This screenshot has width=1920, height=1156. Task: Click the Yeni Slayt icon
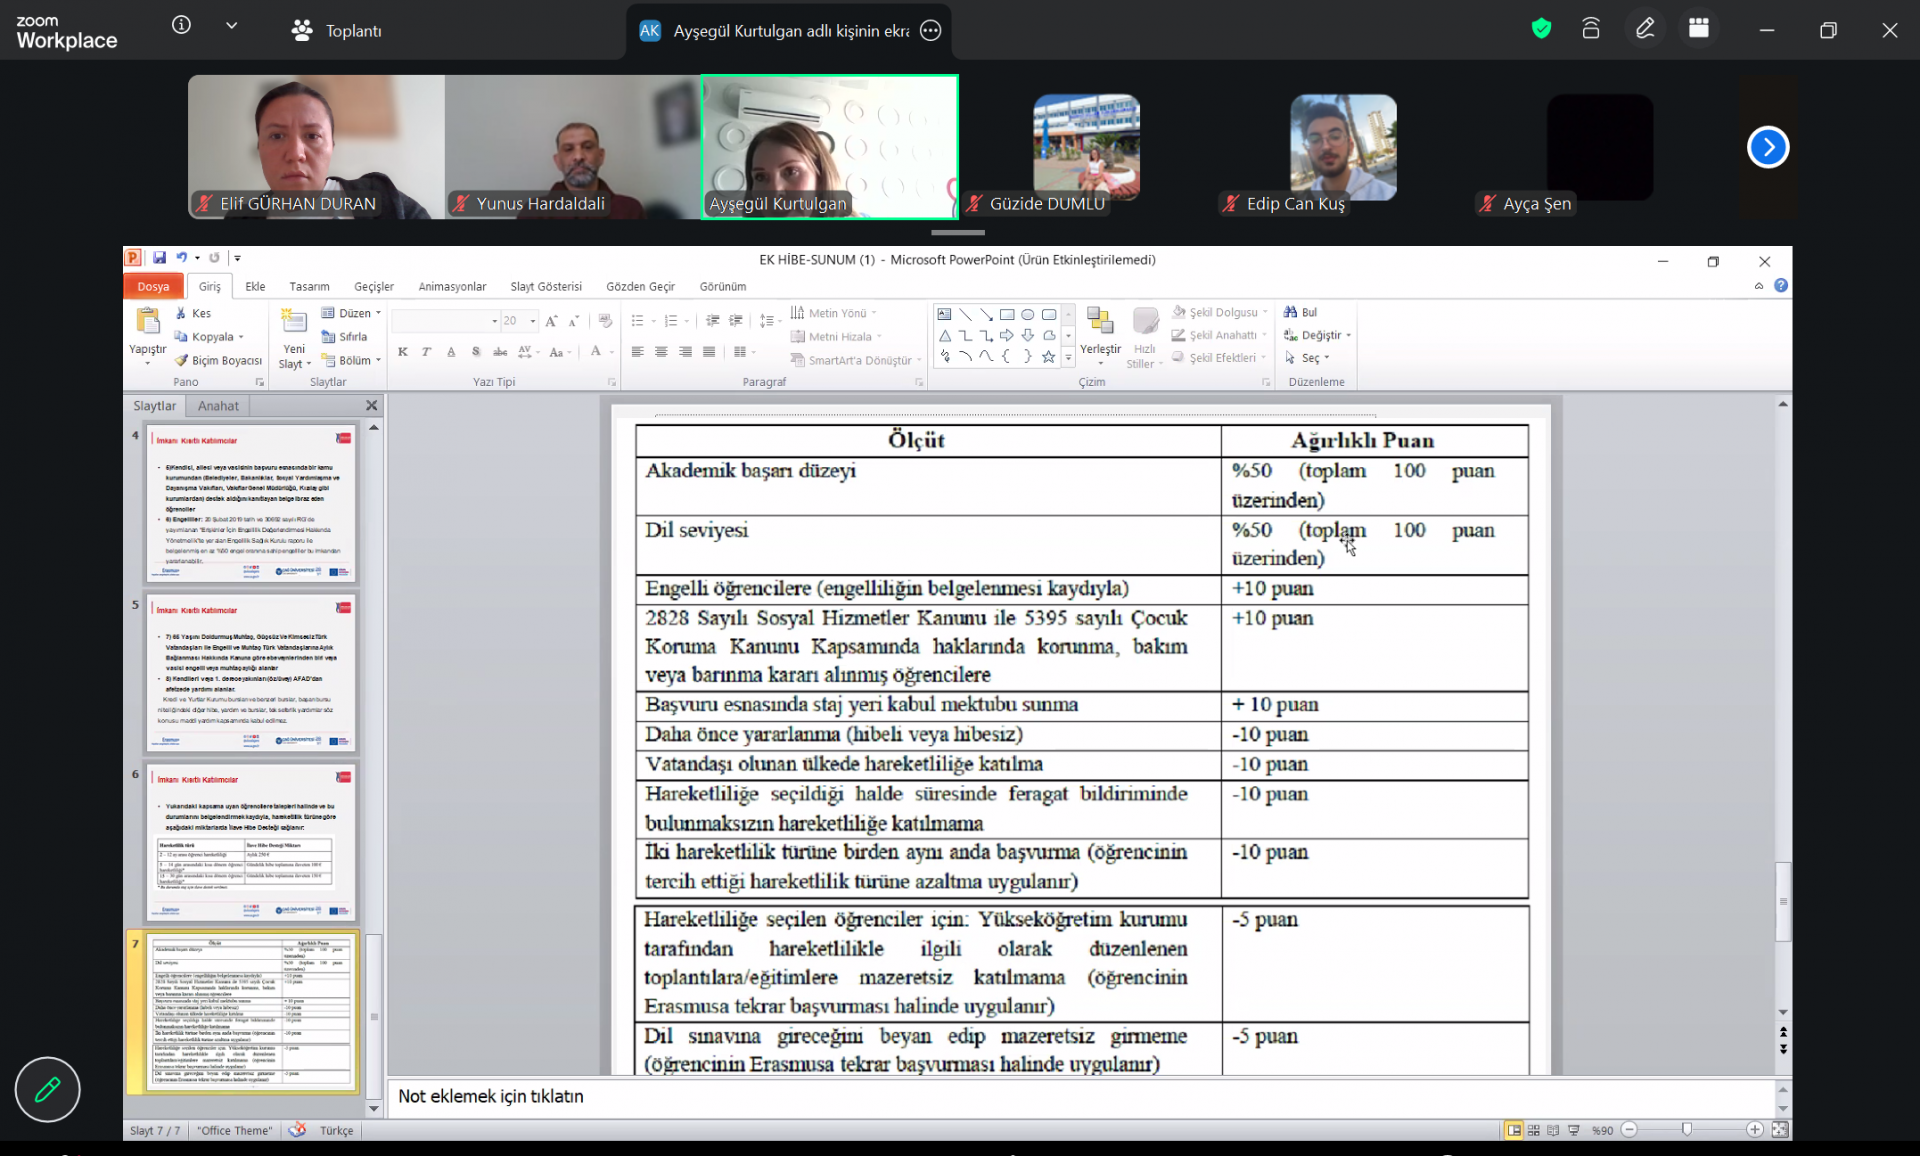pyautogui.click(x=294, y=322)
